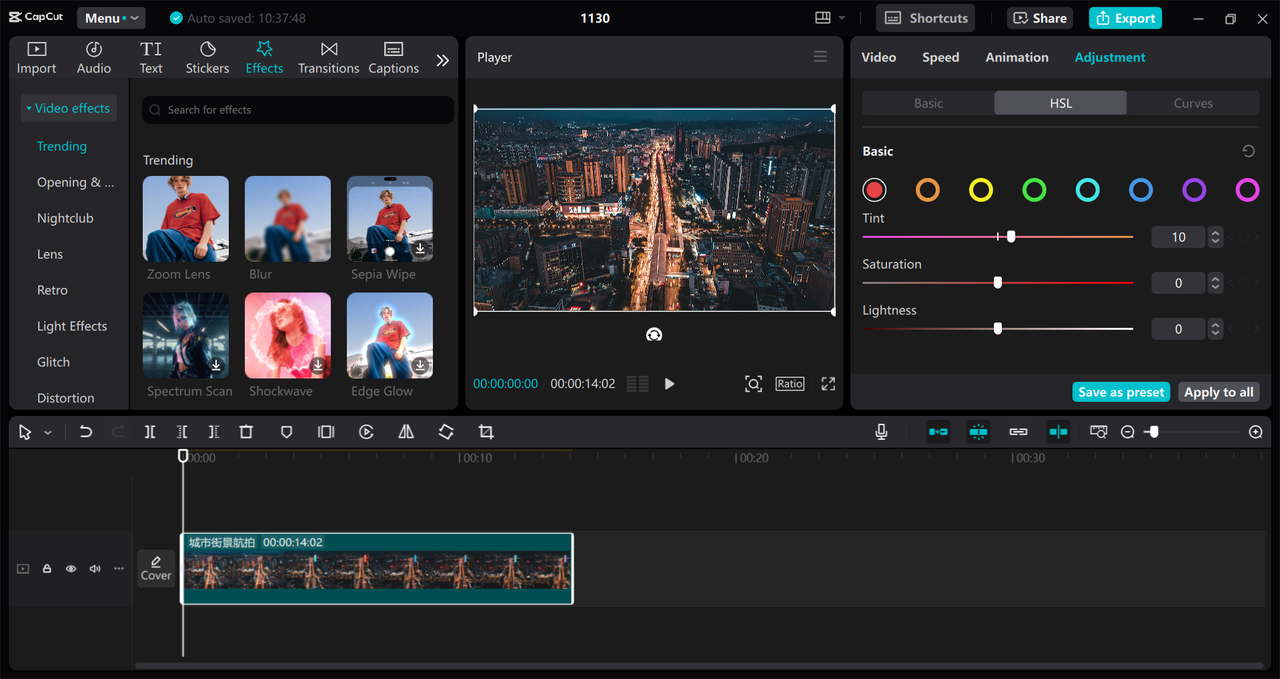Add a marker with shield icon
This screenshot has width=1280, height=679.
pos(286,432)
